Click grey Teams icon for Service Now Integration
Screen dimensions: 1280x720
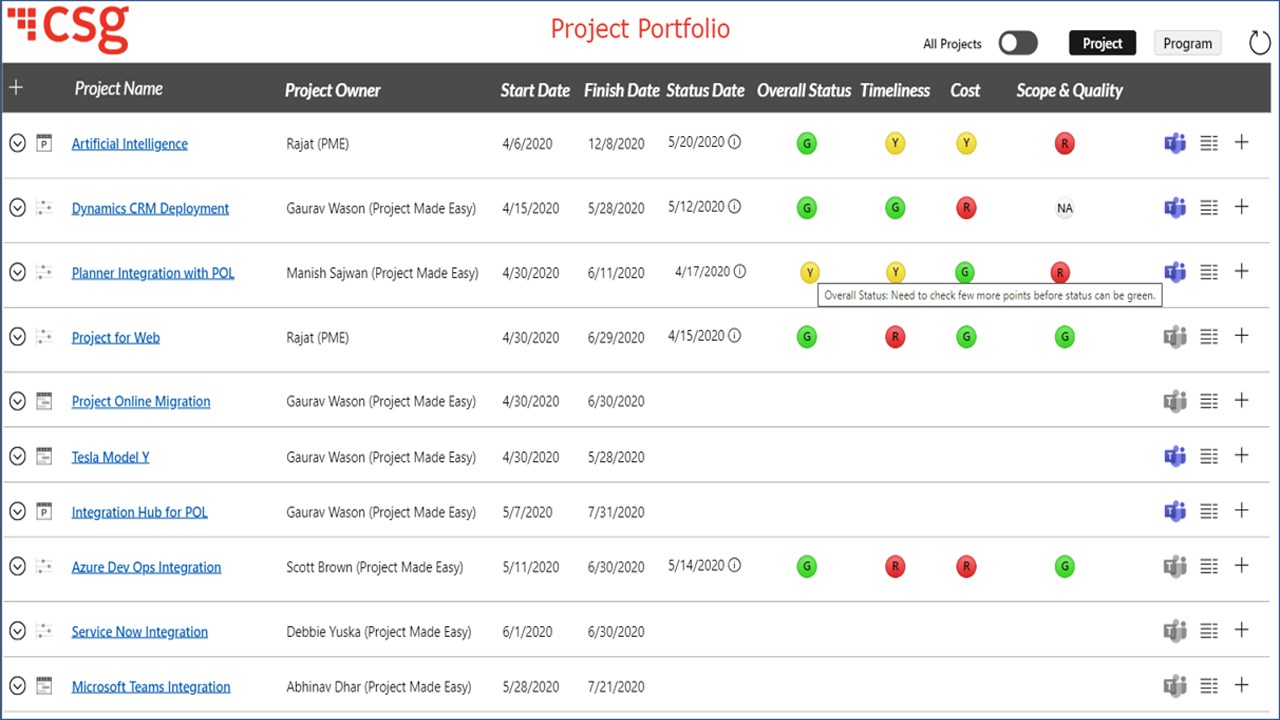tap(1175, 631)
